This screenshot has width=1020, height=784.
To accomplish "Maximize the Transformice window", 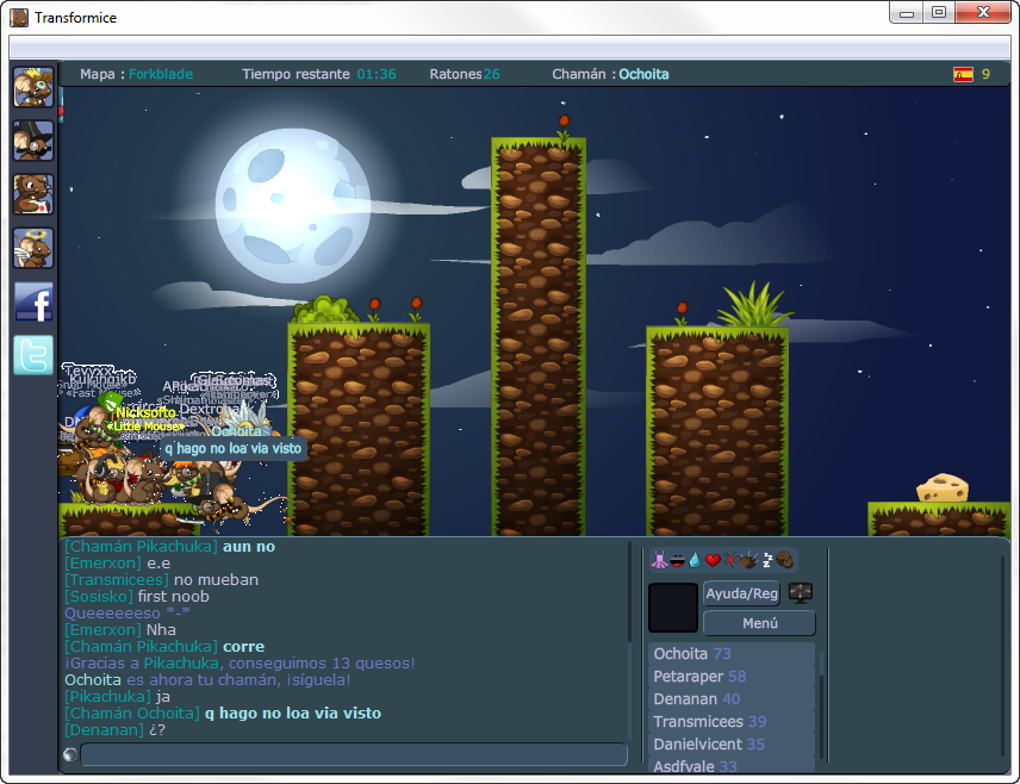I will (939, 13).
